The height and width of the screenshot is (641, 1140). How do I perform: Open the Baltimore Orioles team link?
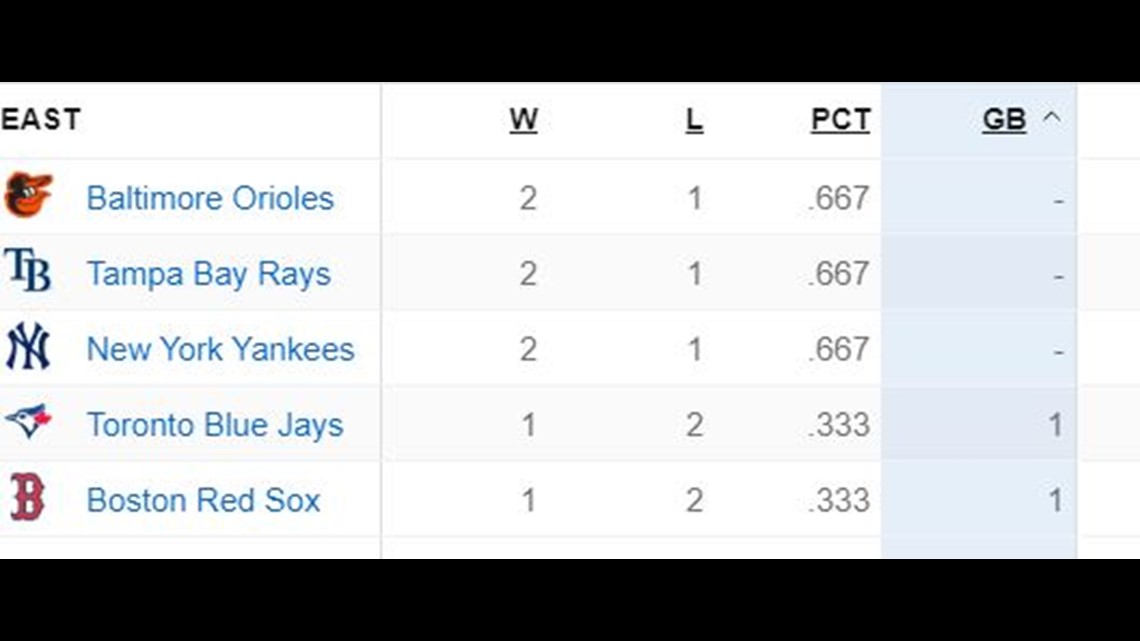coord(210,198)
